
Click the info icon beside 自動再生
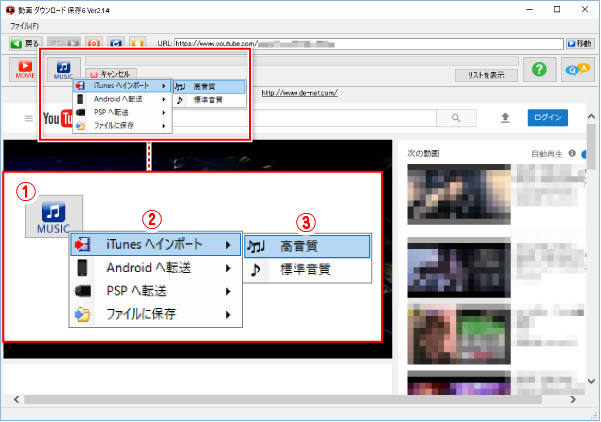click(x=572, y=153)
